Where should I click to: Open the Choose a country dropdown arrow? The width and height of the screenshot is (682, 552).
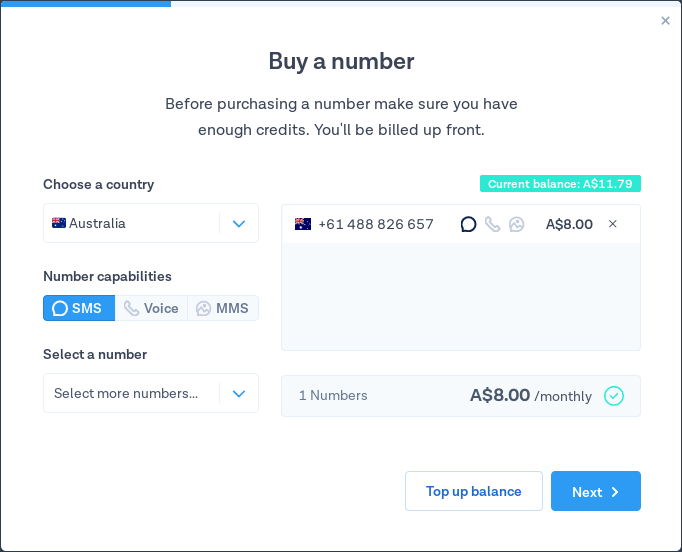(239, 224)
